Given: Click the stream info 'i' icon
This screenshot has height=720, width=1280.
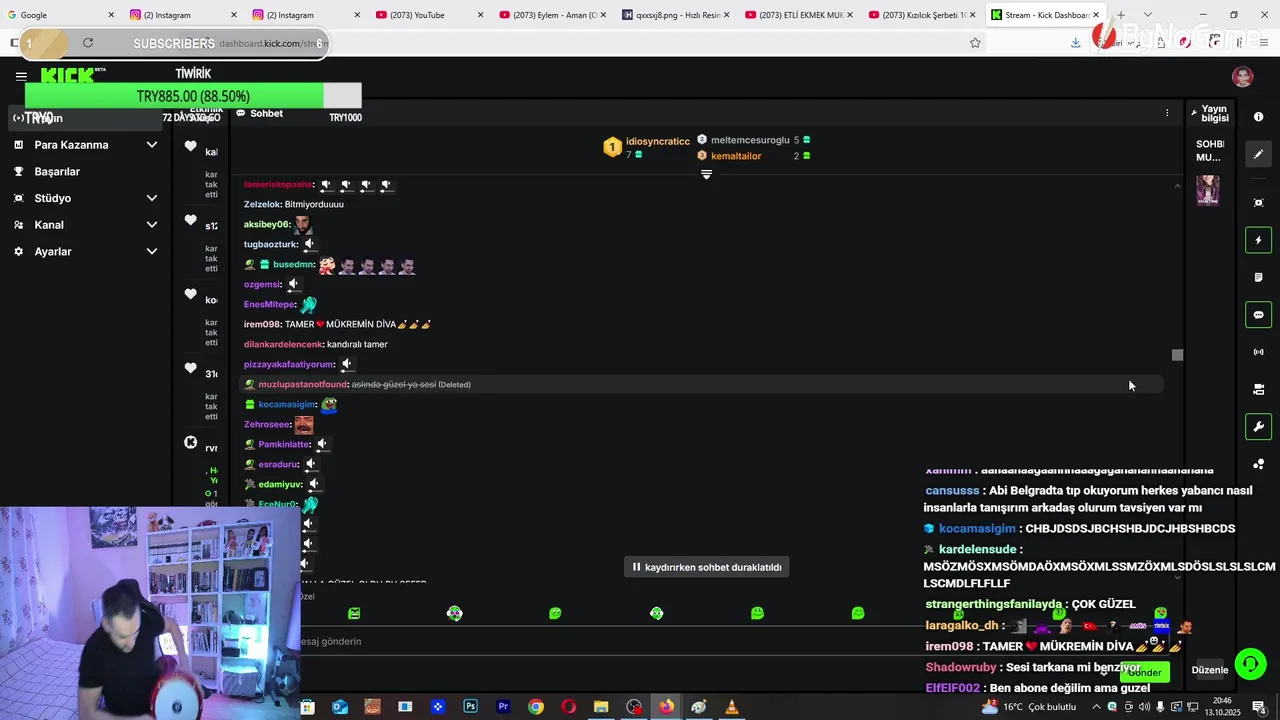Looking at the screenshot, I should (x=1258, y=117).
